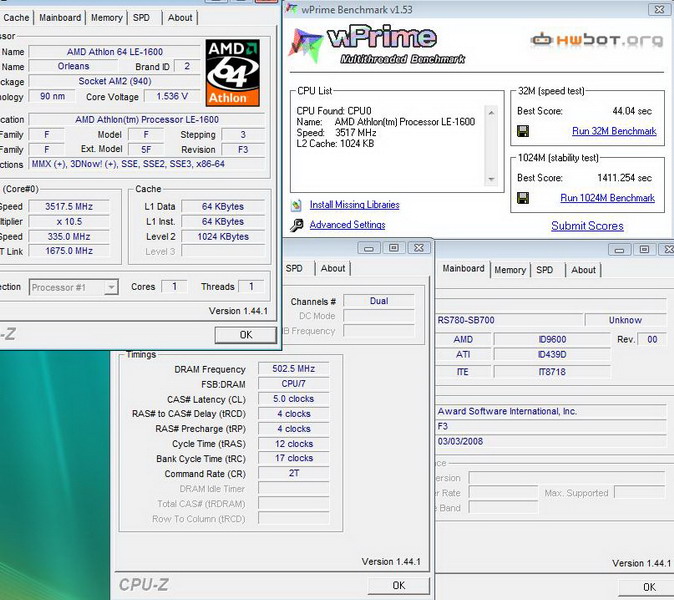Click OK in the mainboard CPU-Z window

pos(649,587)
